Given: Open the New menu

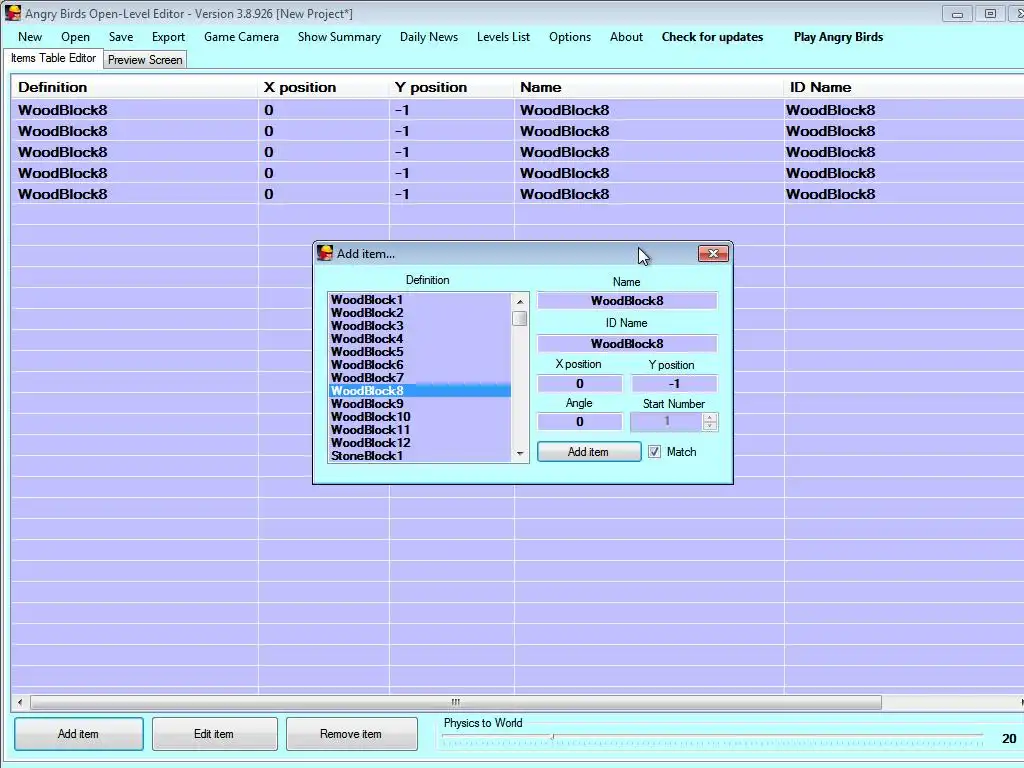Looking at the screenshot, I should click(x=30, y=37).
